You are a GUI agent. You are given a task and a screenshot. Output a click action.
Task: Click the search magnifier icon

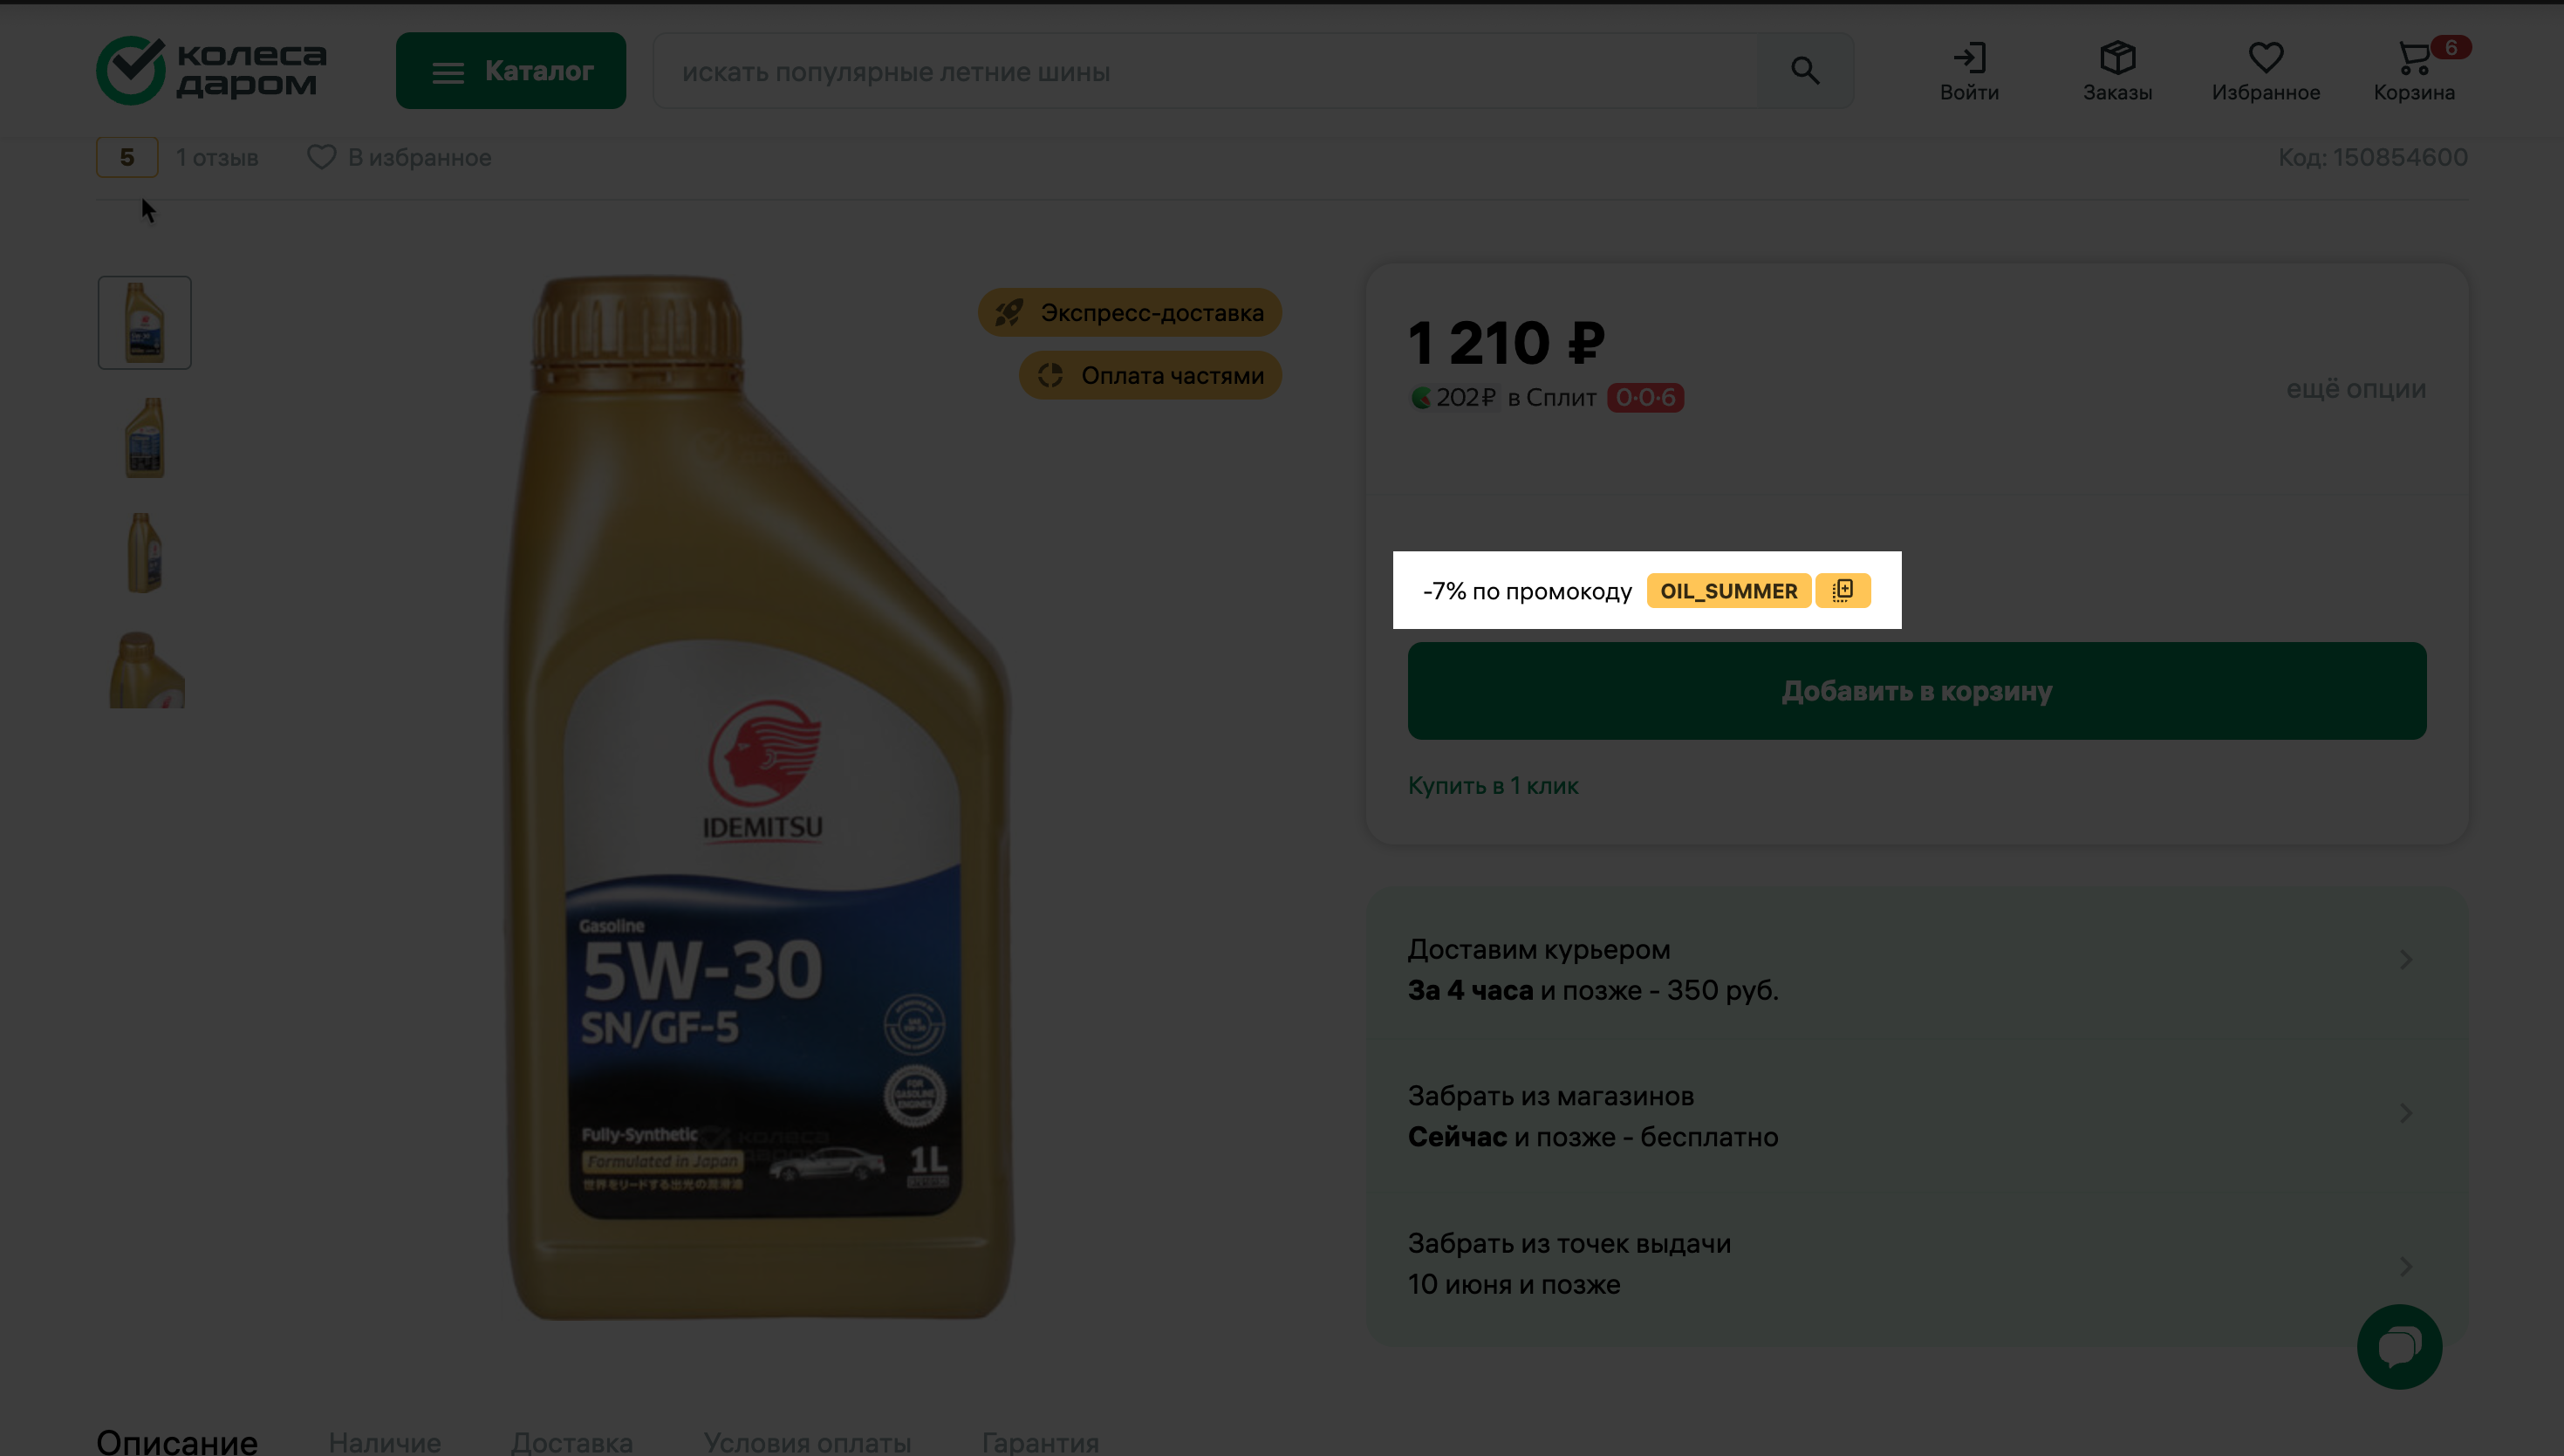1805,71
